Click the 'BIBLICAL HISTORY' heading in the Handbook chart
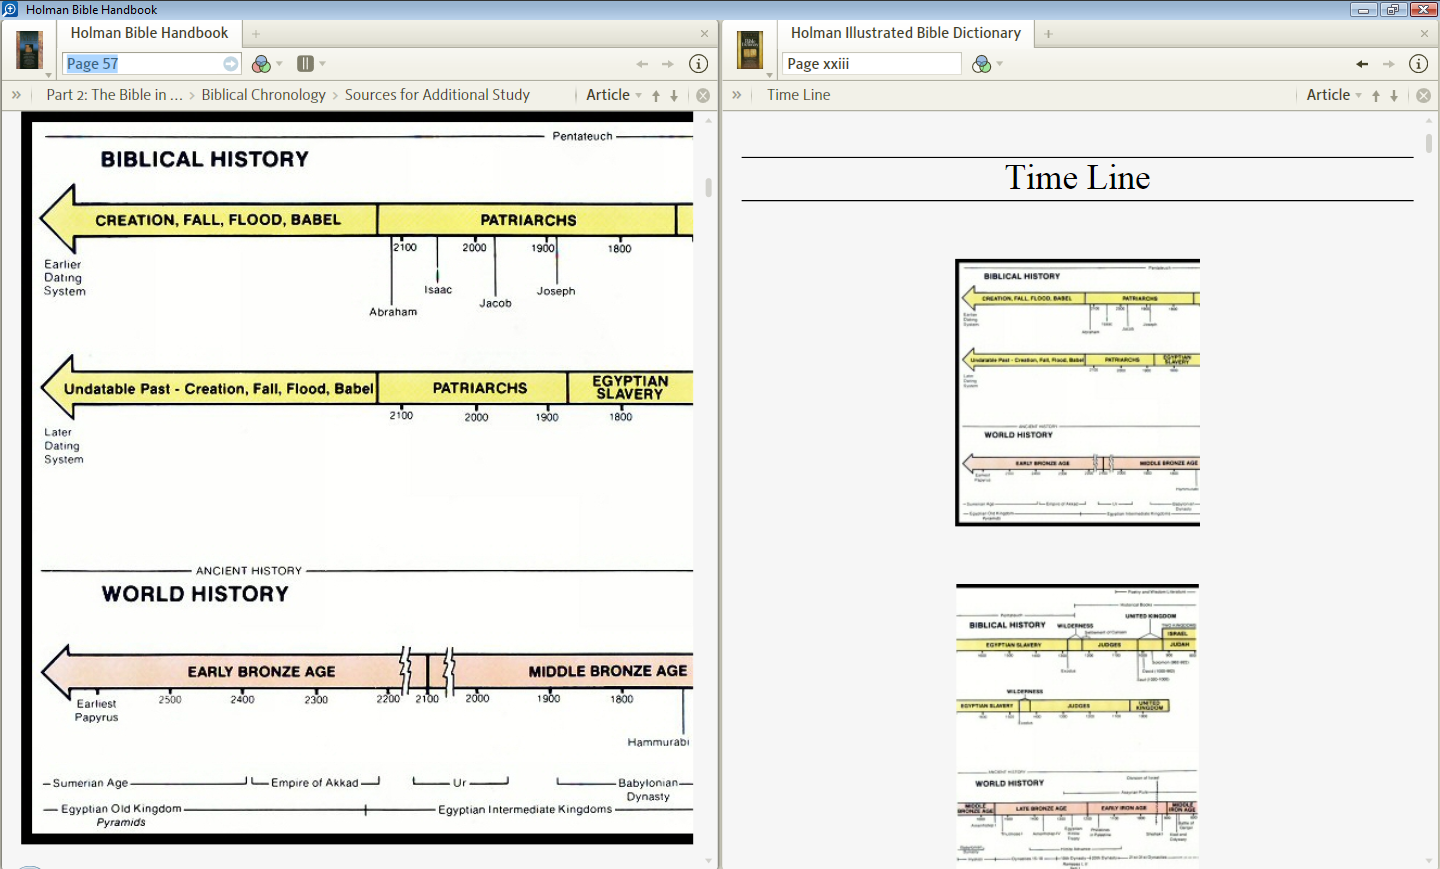The height and width of the screenshot is (869, 1440). point(205,159)
